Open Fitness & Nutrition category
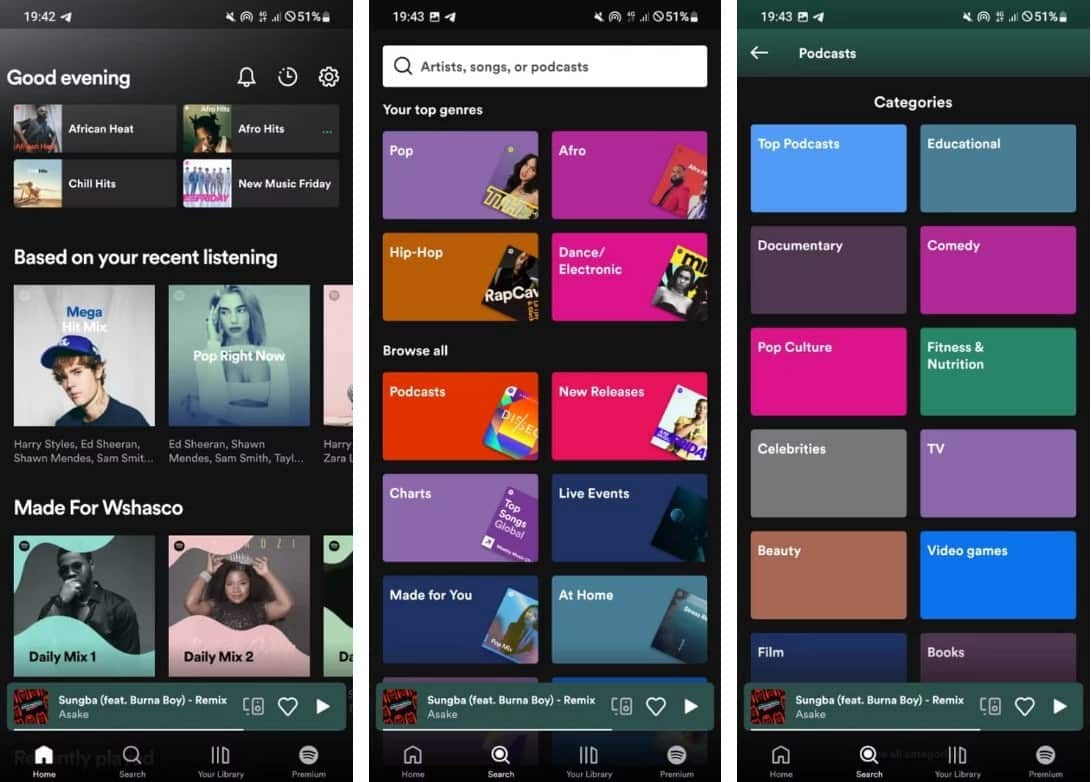 998,372
